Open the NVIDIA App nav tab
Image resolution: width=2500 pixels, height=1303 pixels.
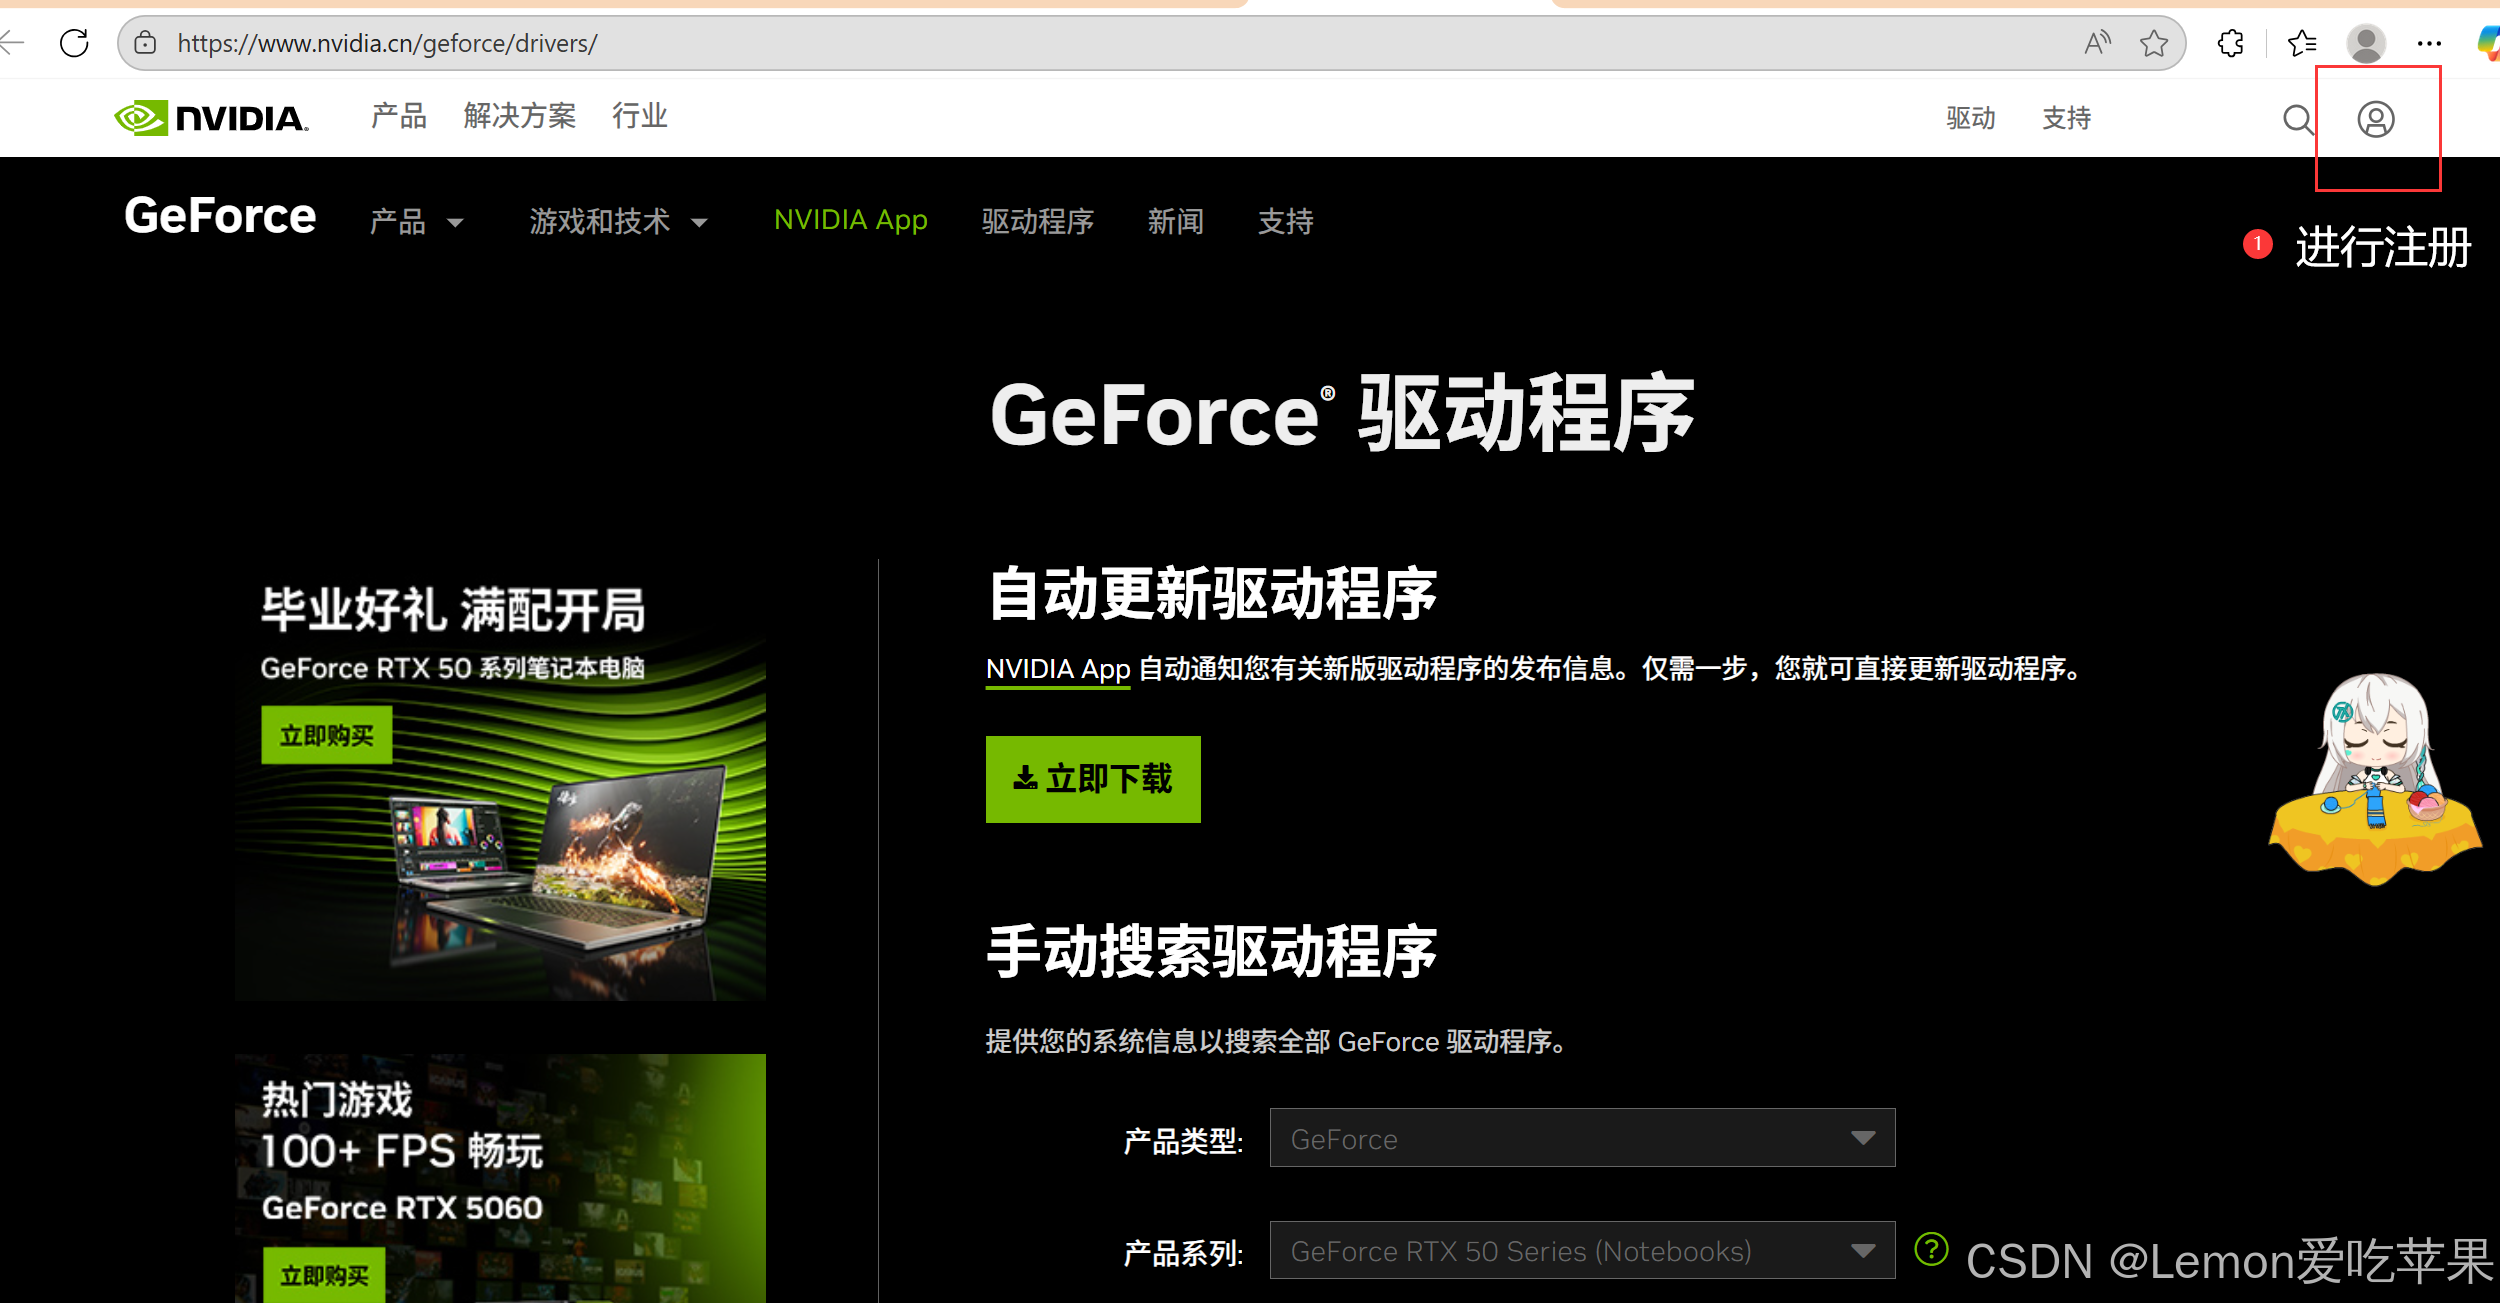tap(851, 220)
